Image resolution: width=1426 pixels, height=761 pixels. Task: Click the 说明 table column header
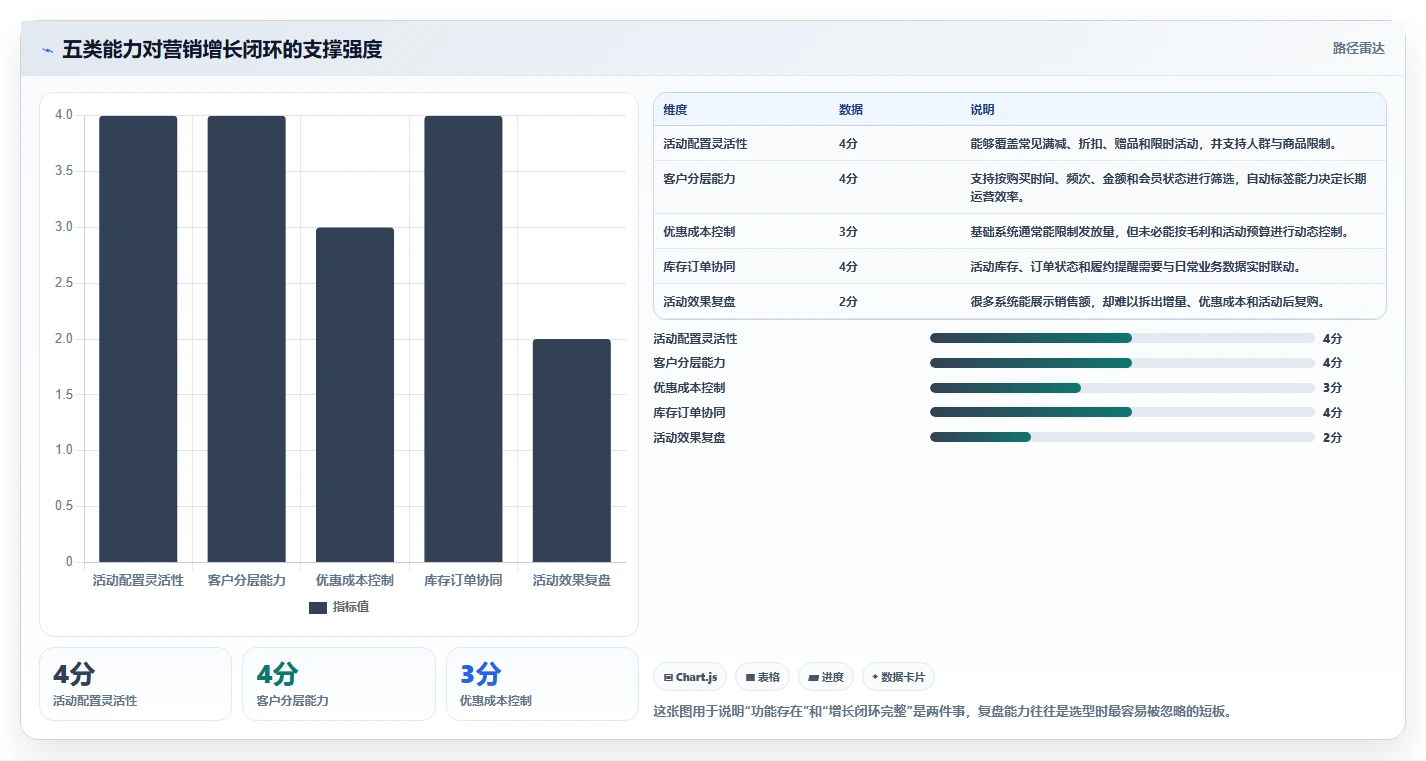click(x=982, y=110)
